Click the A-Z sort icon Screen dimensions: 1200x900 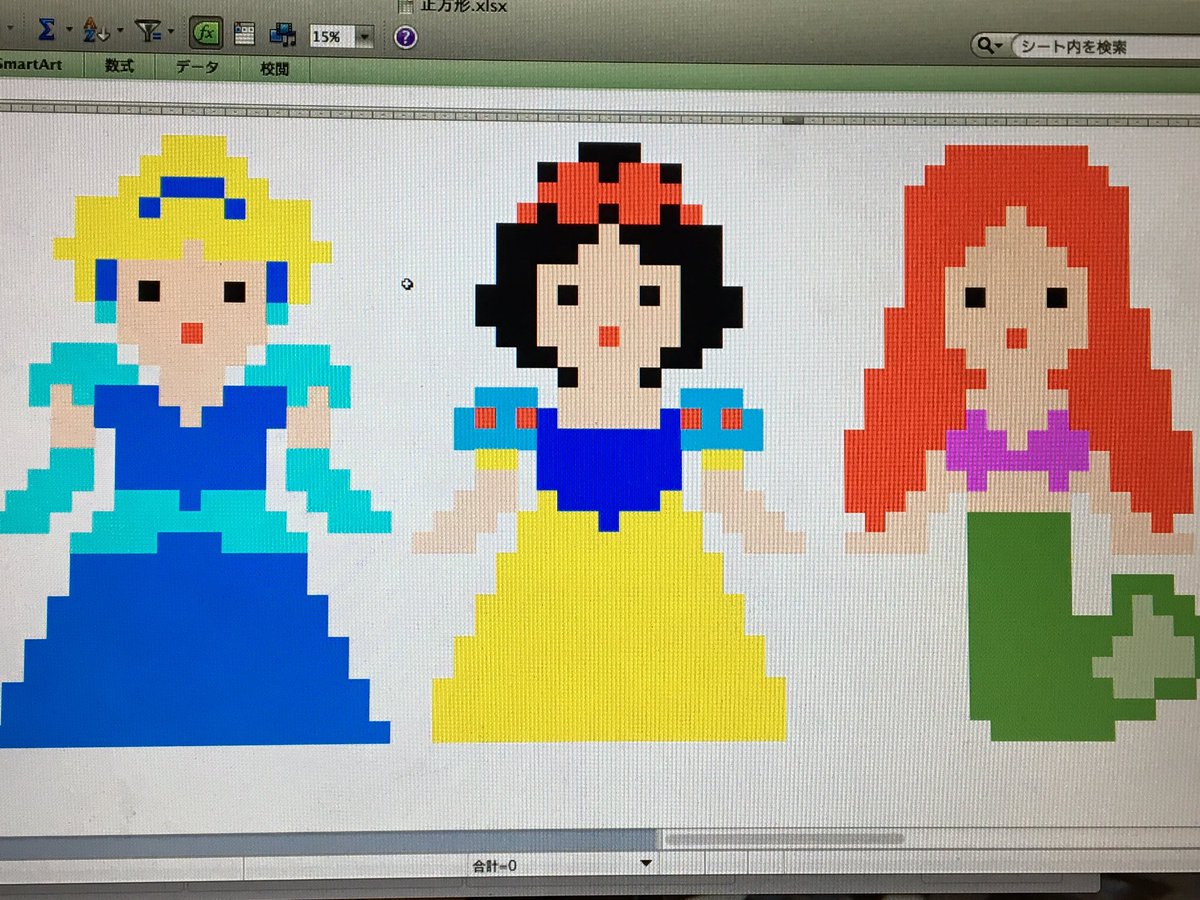(96, 31)
